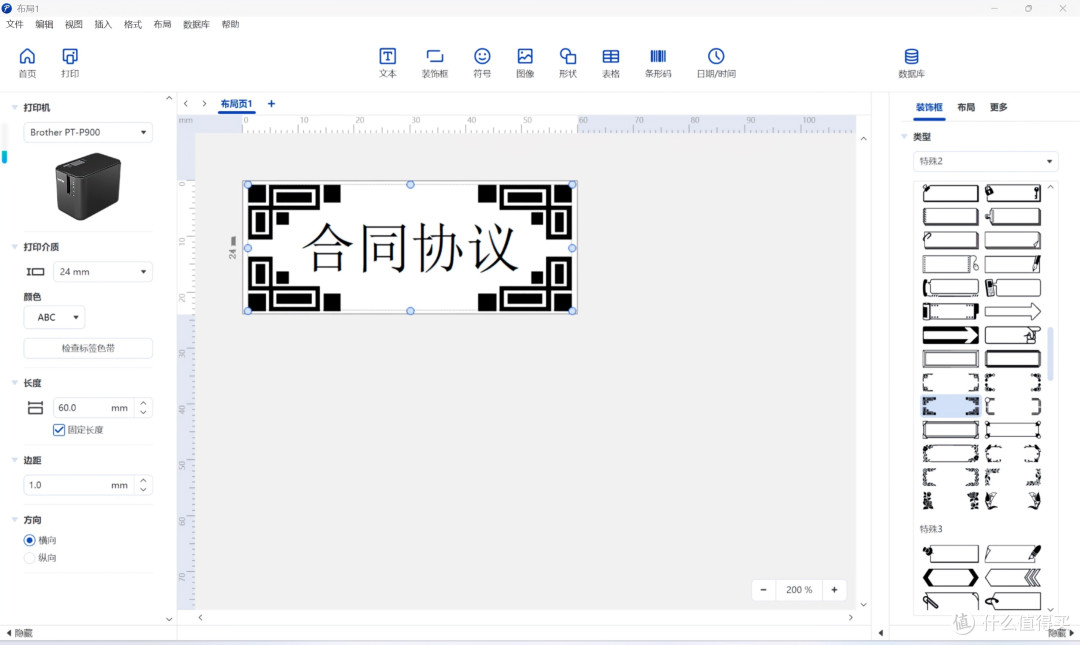Select the 横向 orientation radio button
This screenshot has height=645, width=1080.
click(x=30, y=540)
